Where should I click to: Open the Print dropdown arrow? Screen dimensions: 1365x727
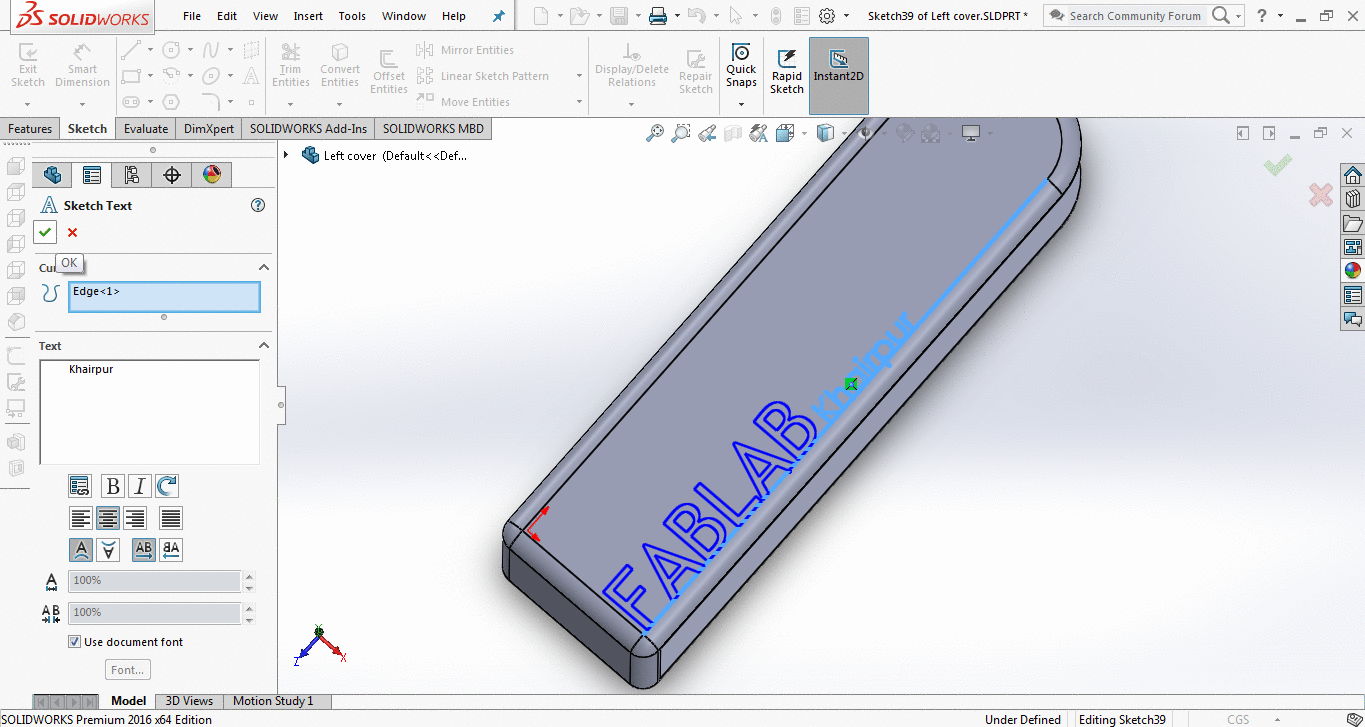coord(677,16)
